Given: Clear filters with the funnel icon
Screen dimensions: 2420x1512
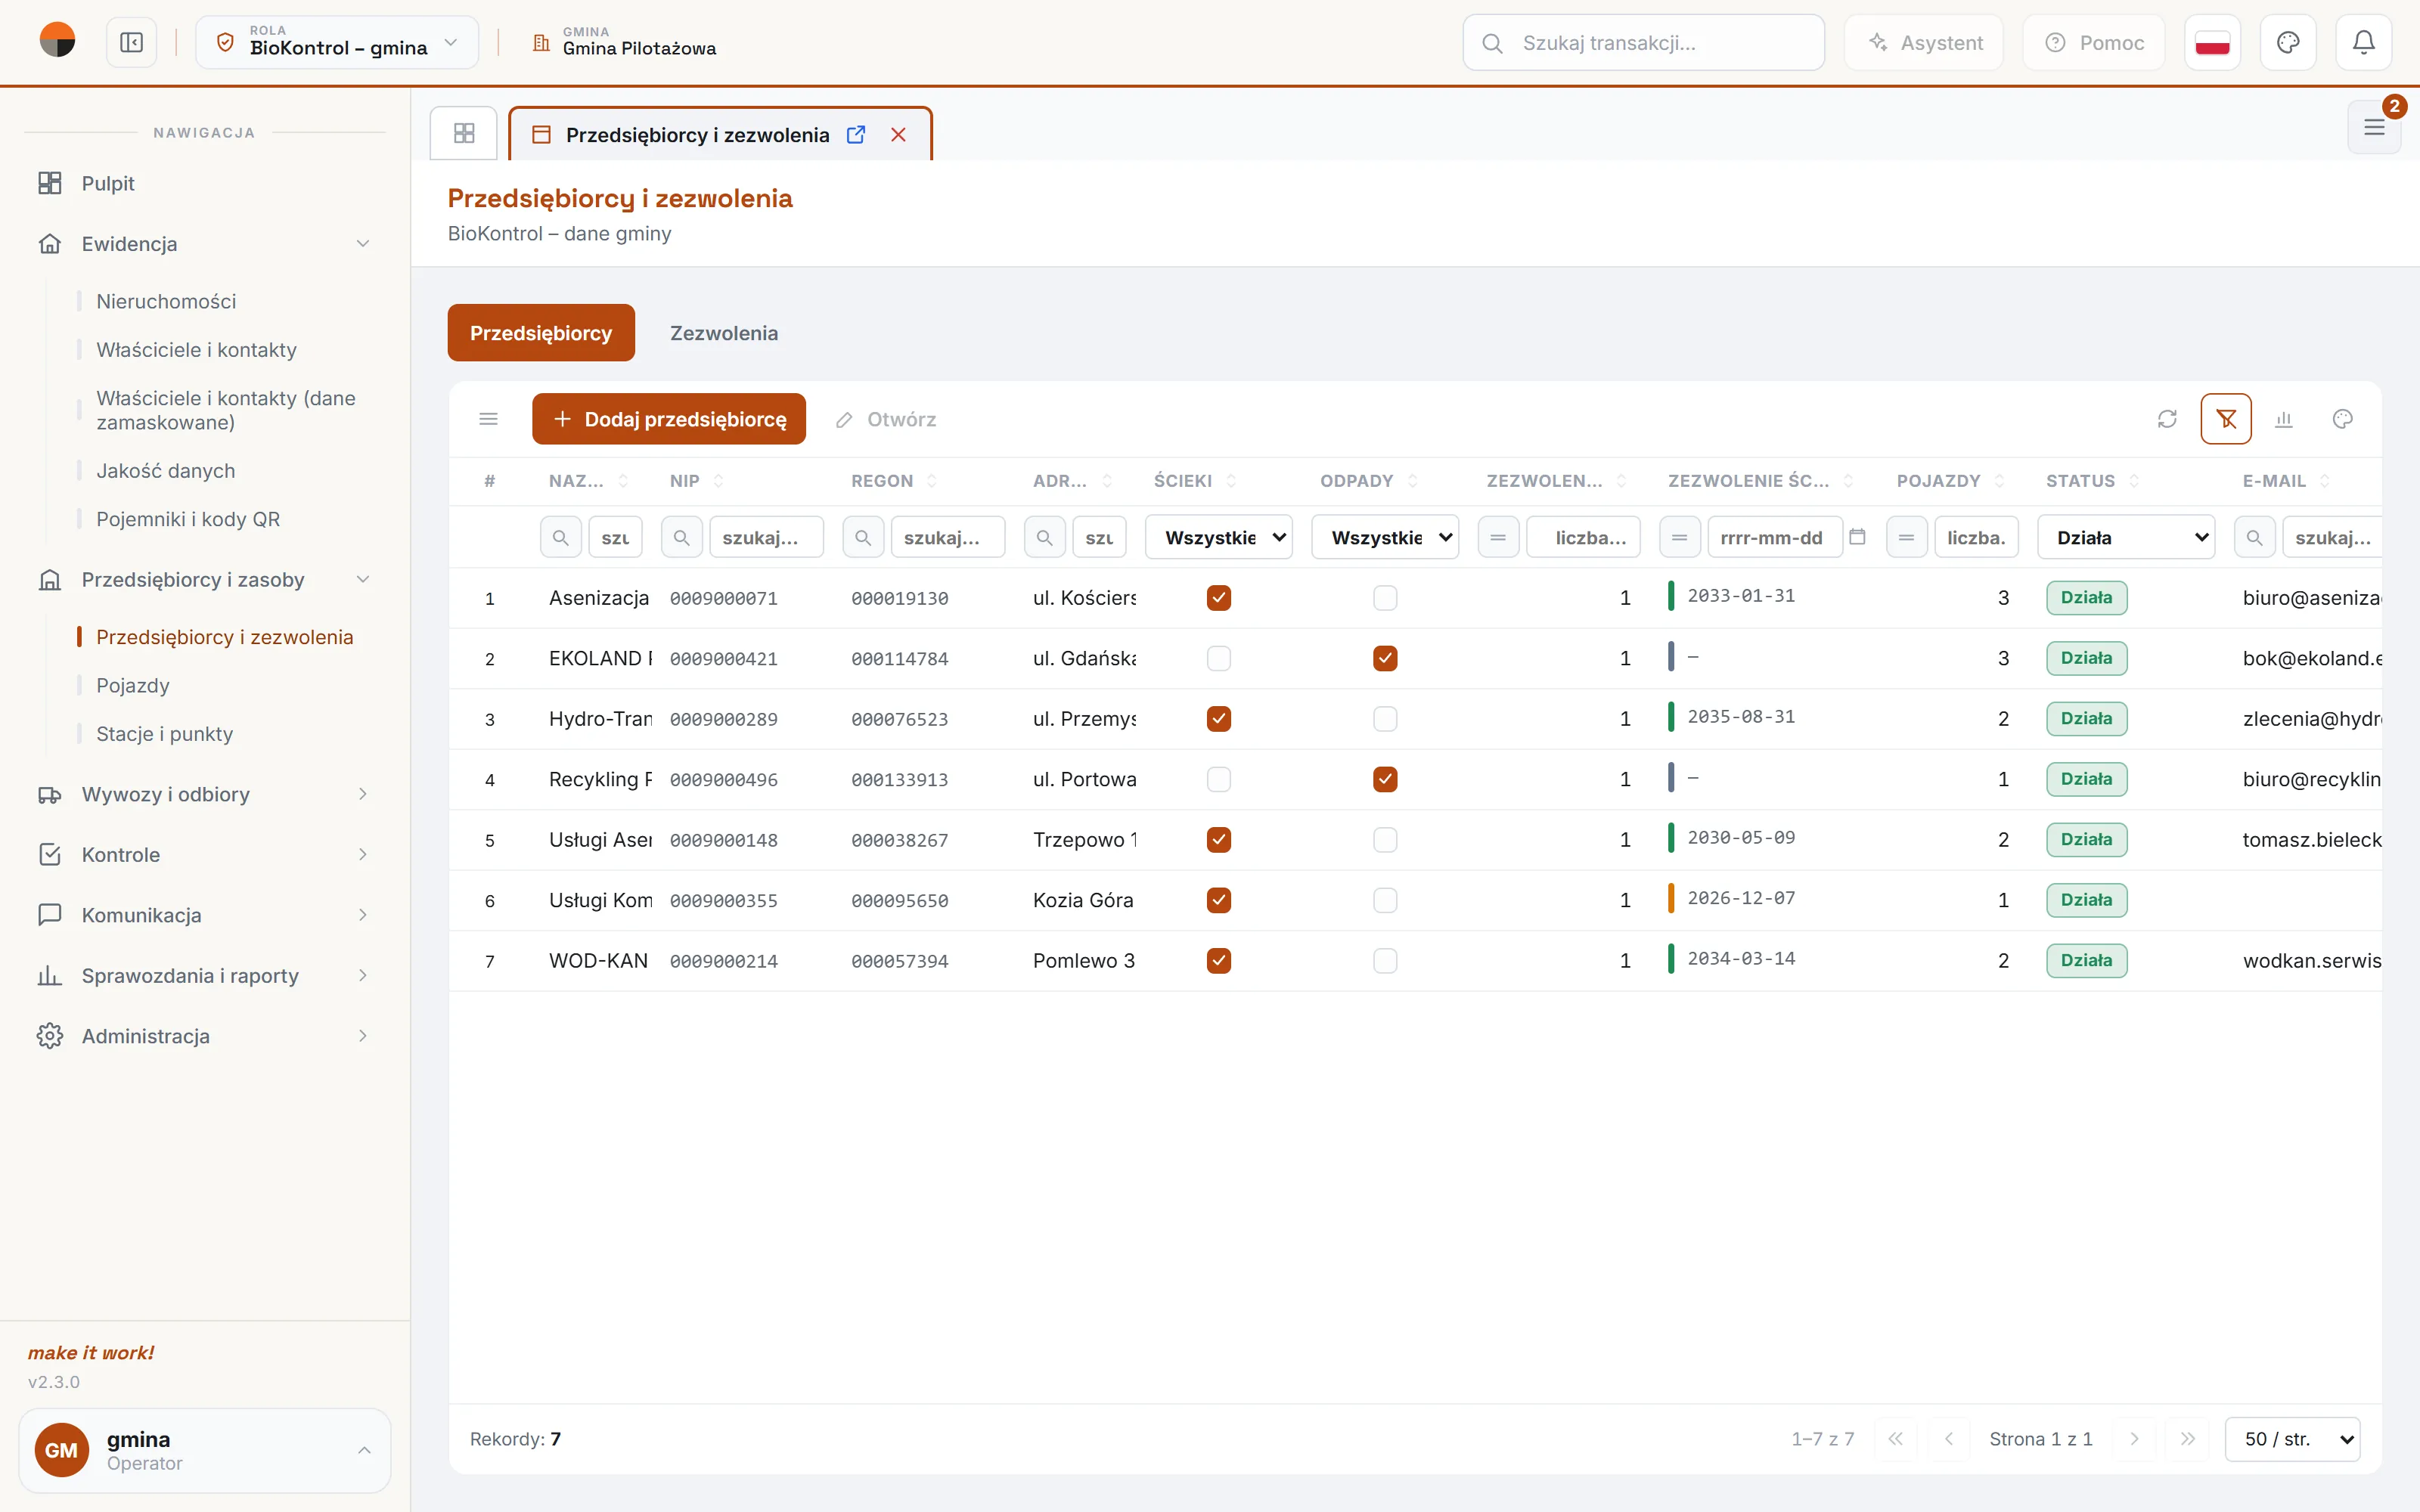Looking at the screenshot, I should coord(2226,419).
